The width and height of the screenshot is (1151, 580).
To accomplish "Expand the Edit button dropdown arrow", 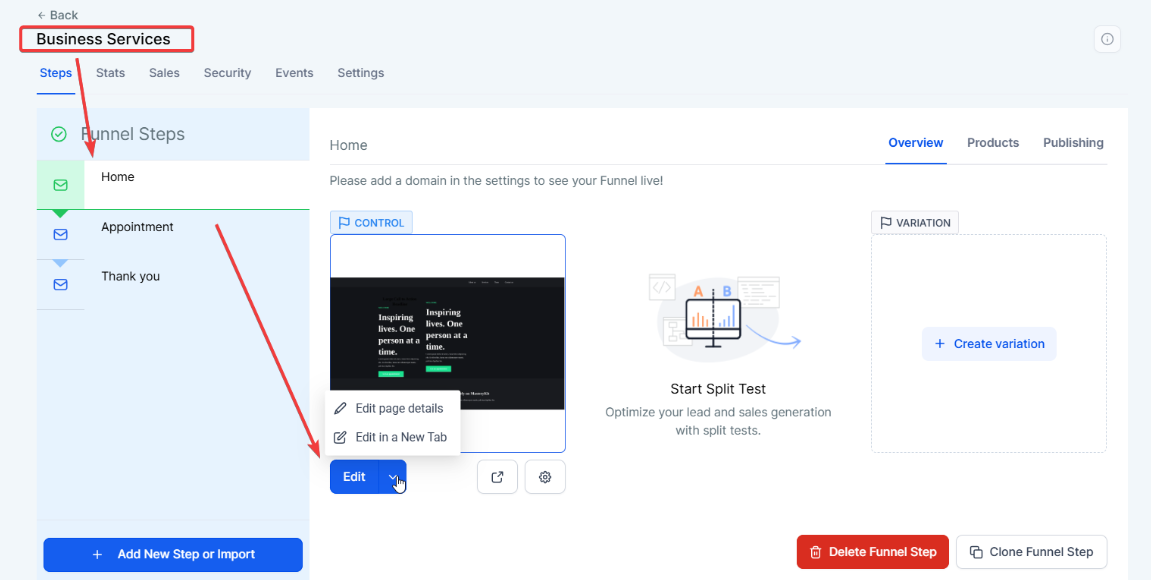I will [x=392, y=477].
